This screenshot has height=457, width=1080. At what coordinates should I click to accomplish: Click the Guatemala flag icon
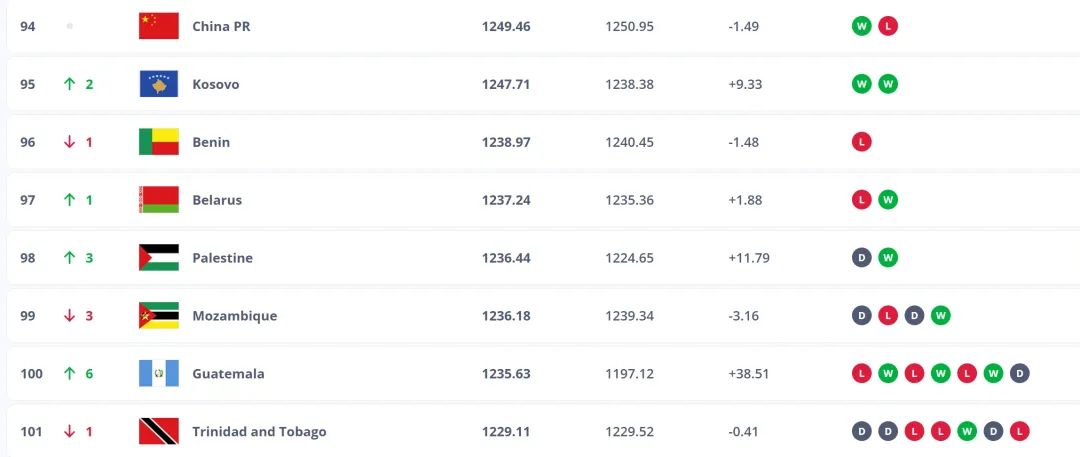click(158, 374)
